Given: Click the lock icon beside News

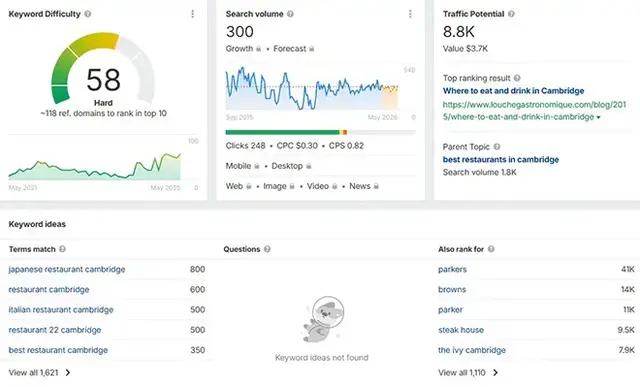Looking at the screenshot, I should click(376, 186).
